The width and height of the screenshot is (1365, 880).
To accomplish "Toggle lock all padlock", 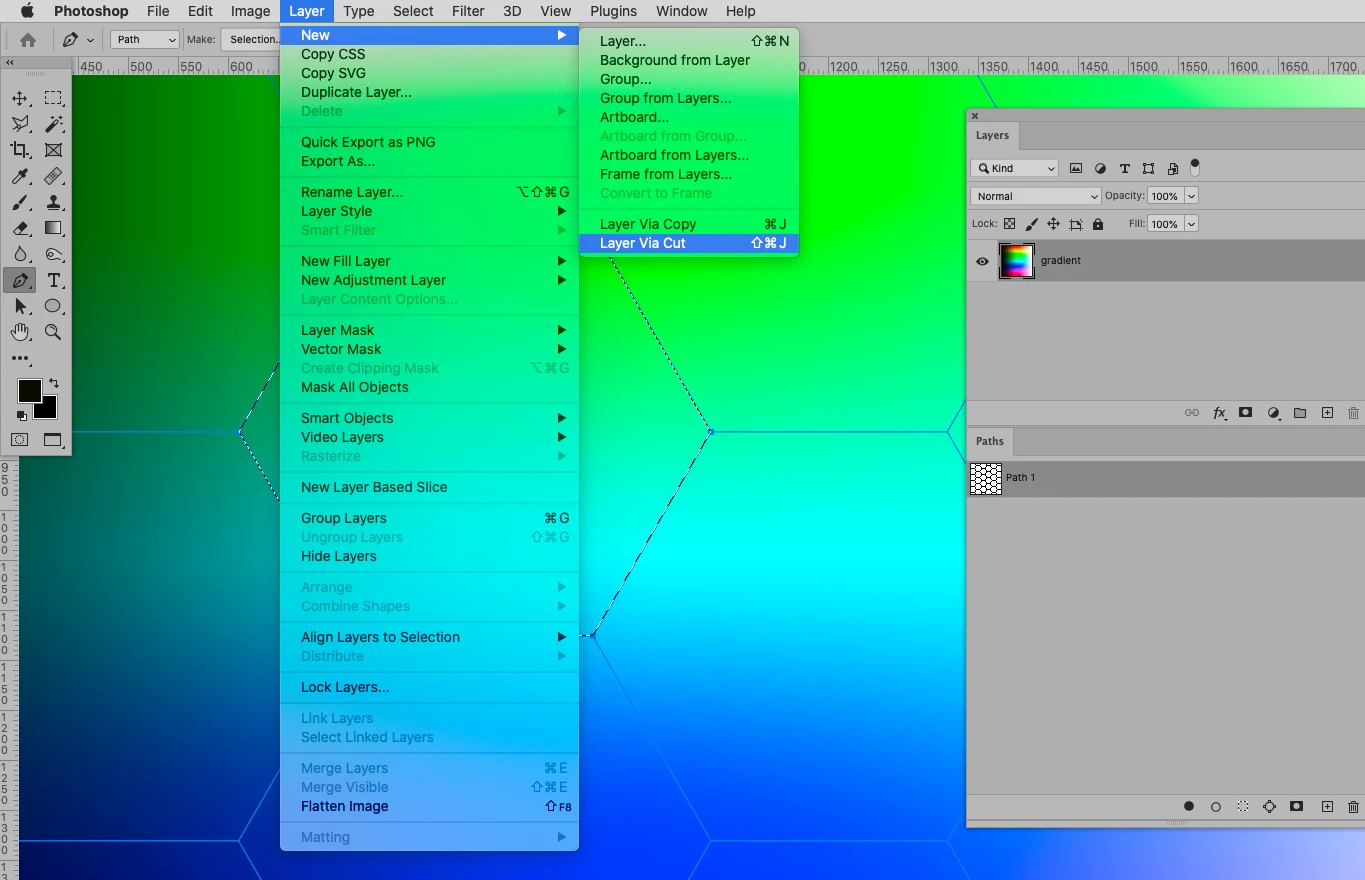I will [x=1098, y=224].
